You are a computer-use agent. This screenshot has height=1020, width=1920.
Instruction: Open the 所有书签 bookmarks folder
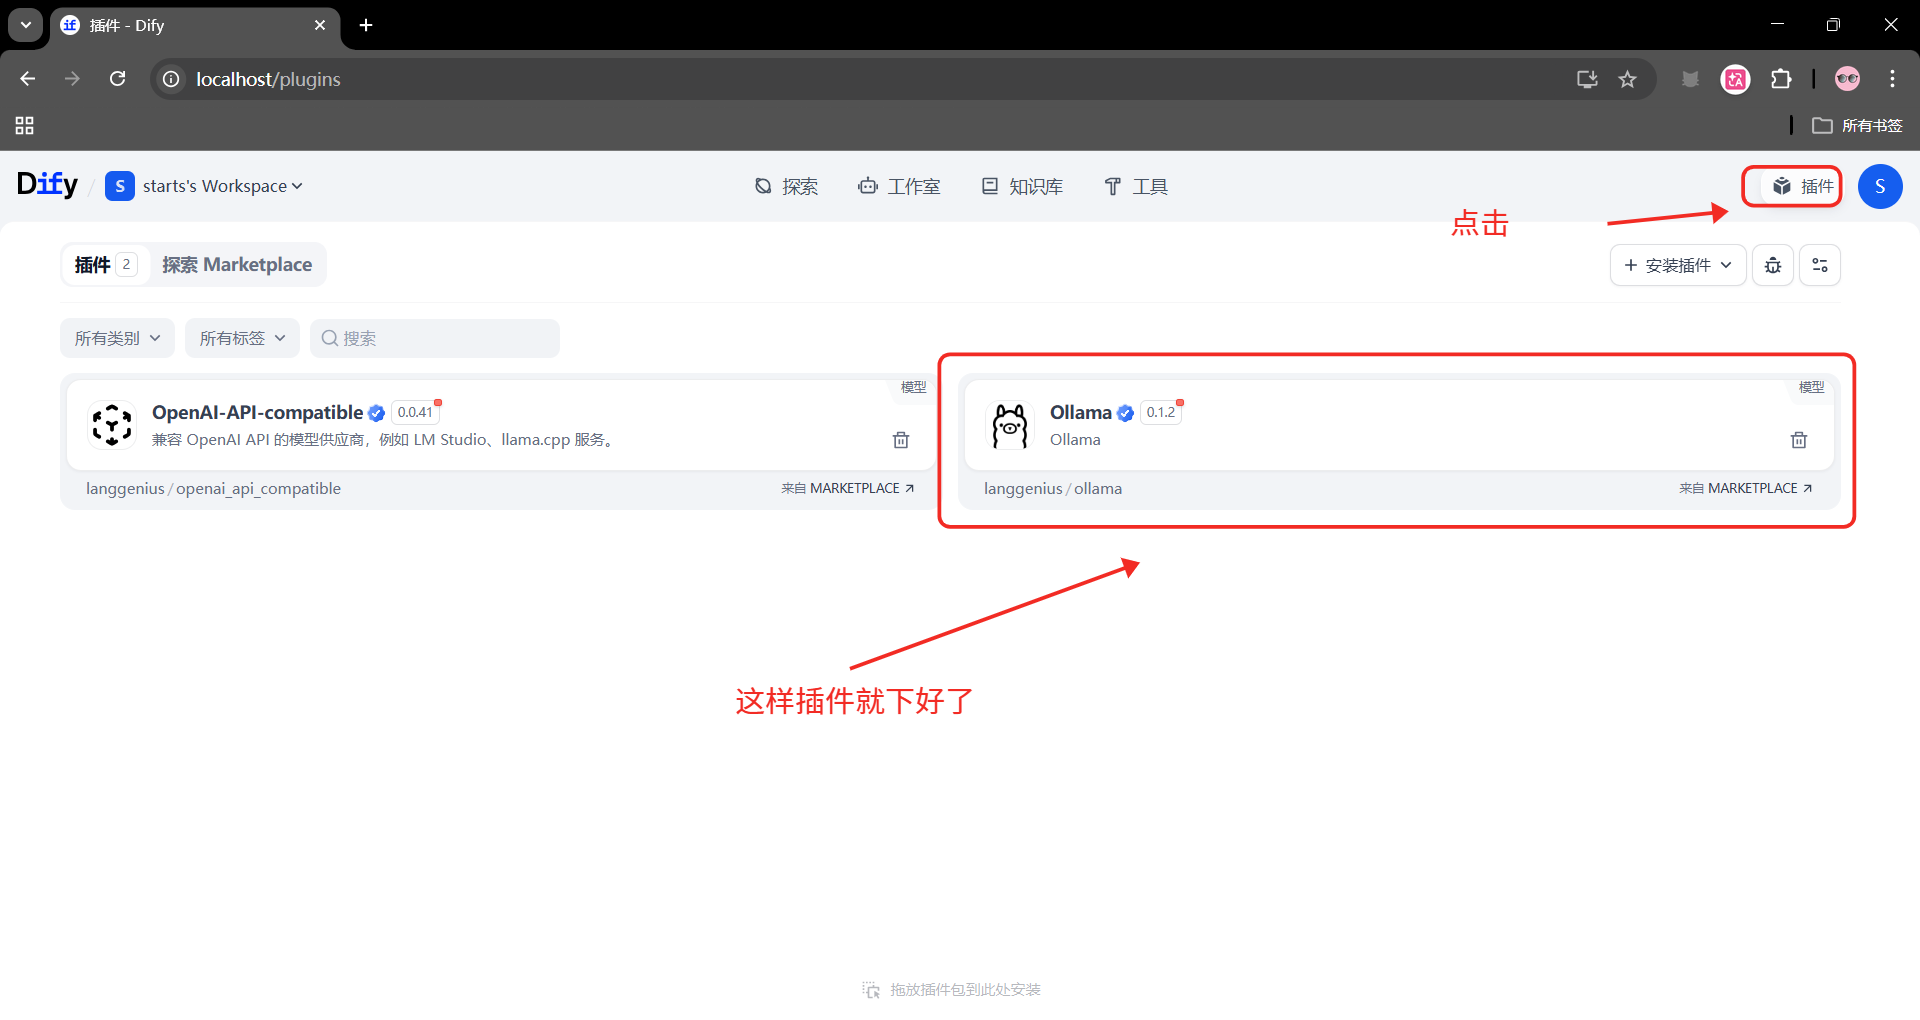coord(1858,126)
